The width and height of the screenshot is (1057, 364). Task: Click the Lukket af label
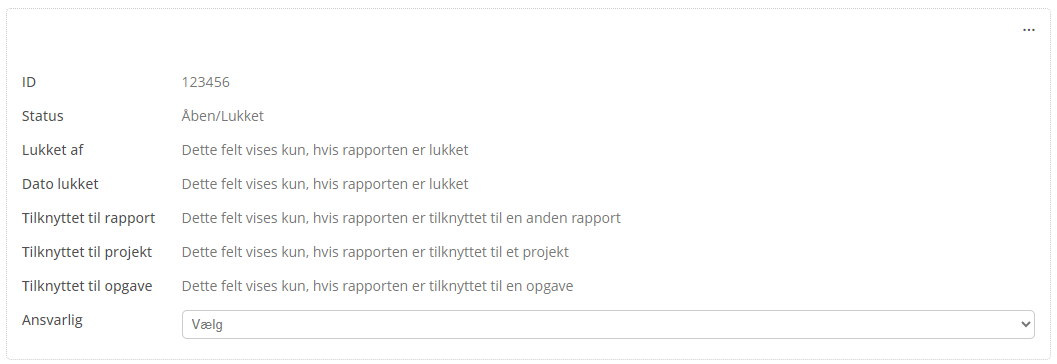click(x=53, y=150)
